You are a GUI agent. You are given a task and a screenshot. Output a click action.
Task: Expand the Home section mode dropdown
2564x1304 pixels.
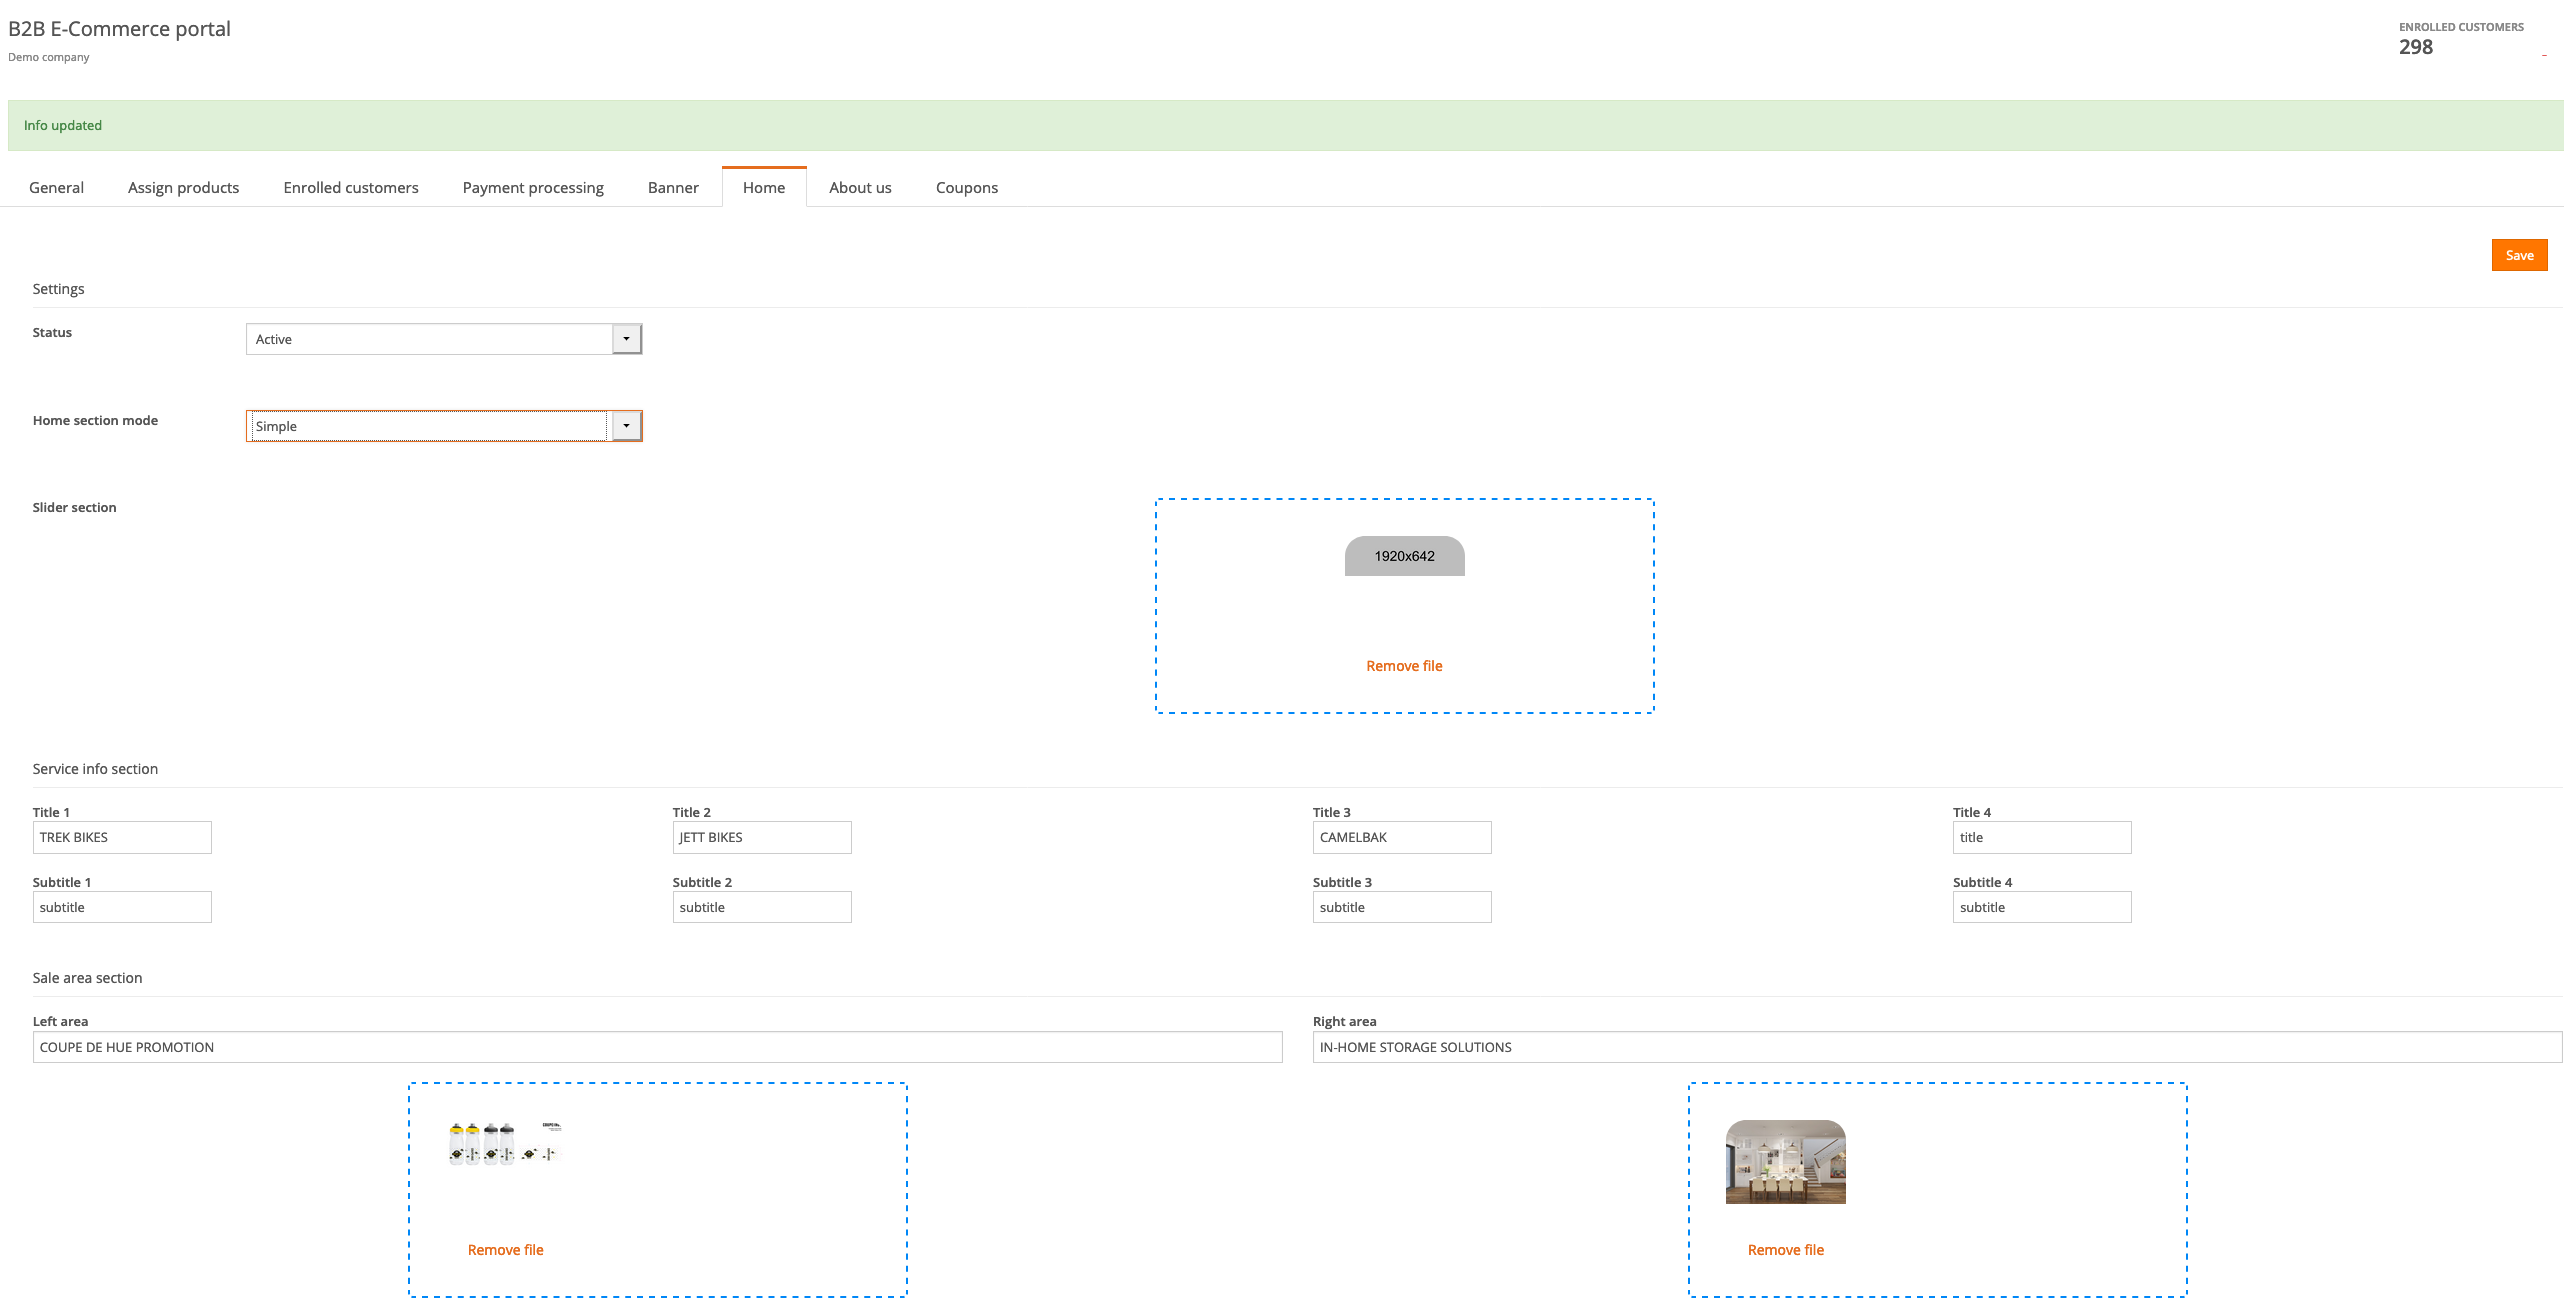[x=626, y=426]
